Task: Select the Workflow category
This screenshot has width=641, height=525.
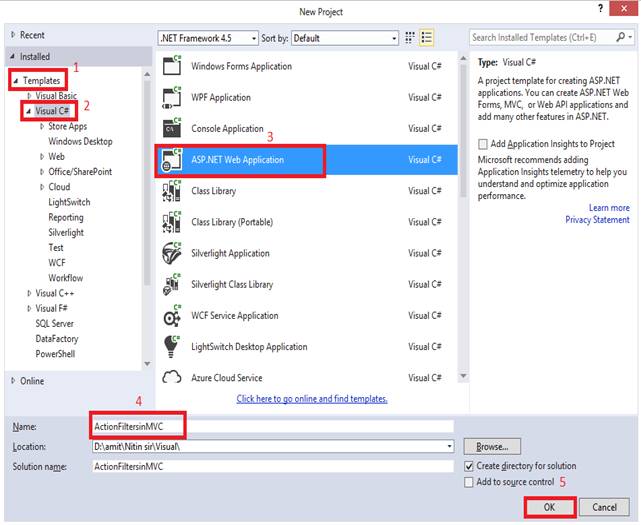Action: click(65, 278)
